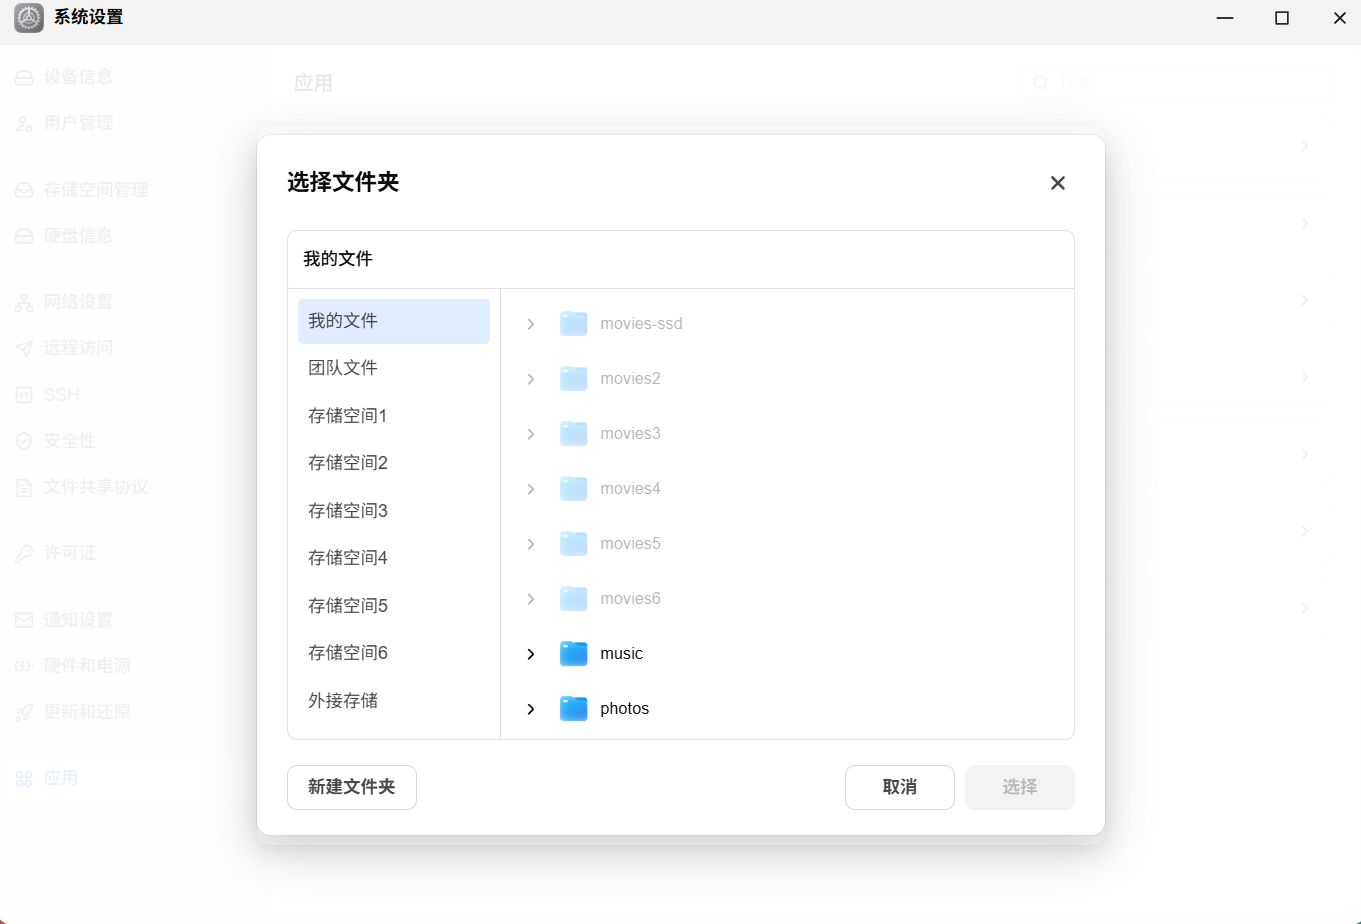Click the movies-ssd folder icon
The width and height of the screenshot is (1361, 924).
click(573, 324)
